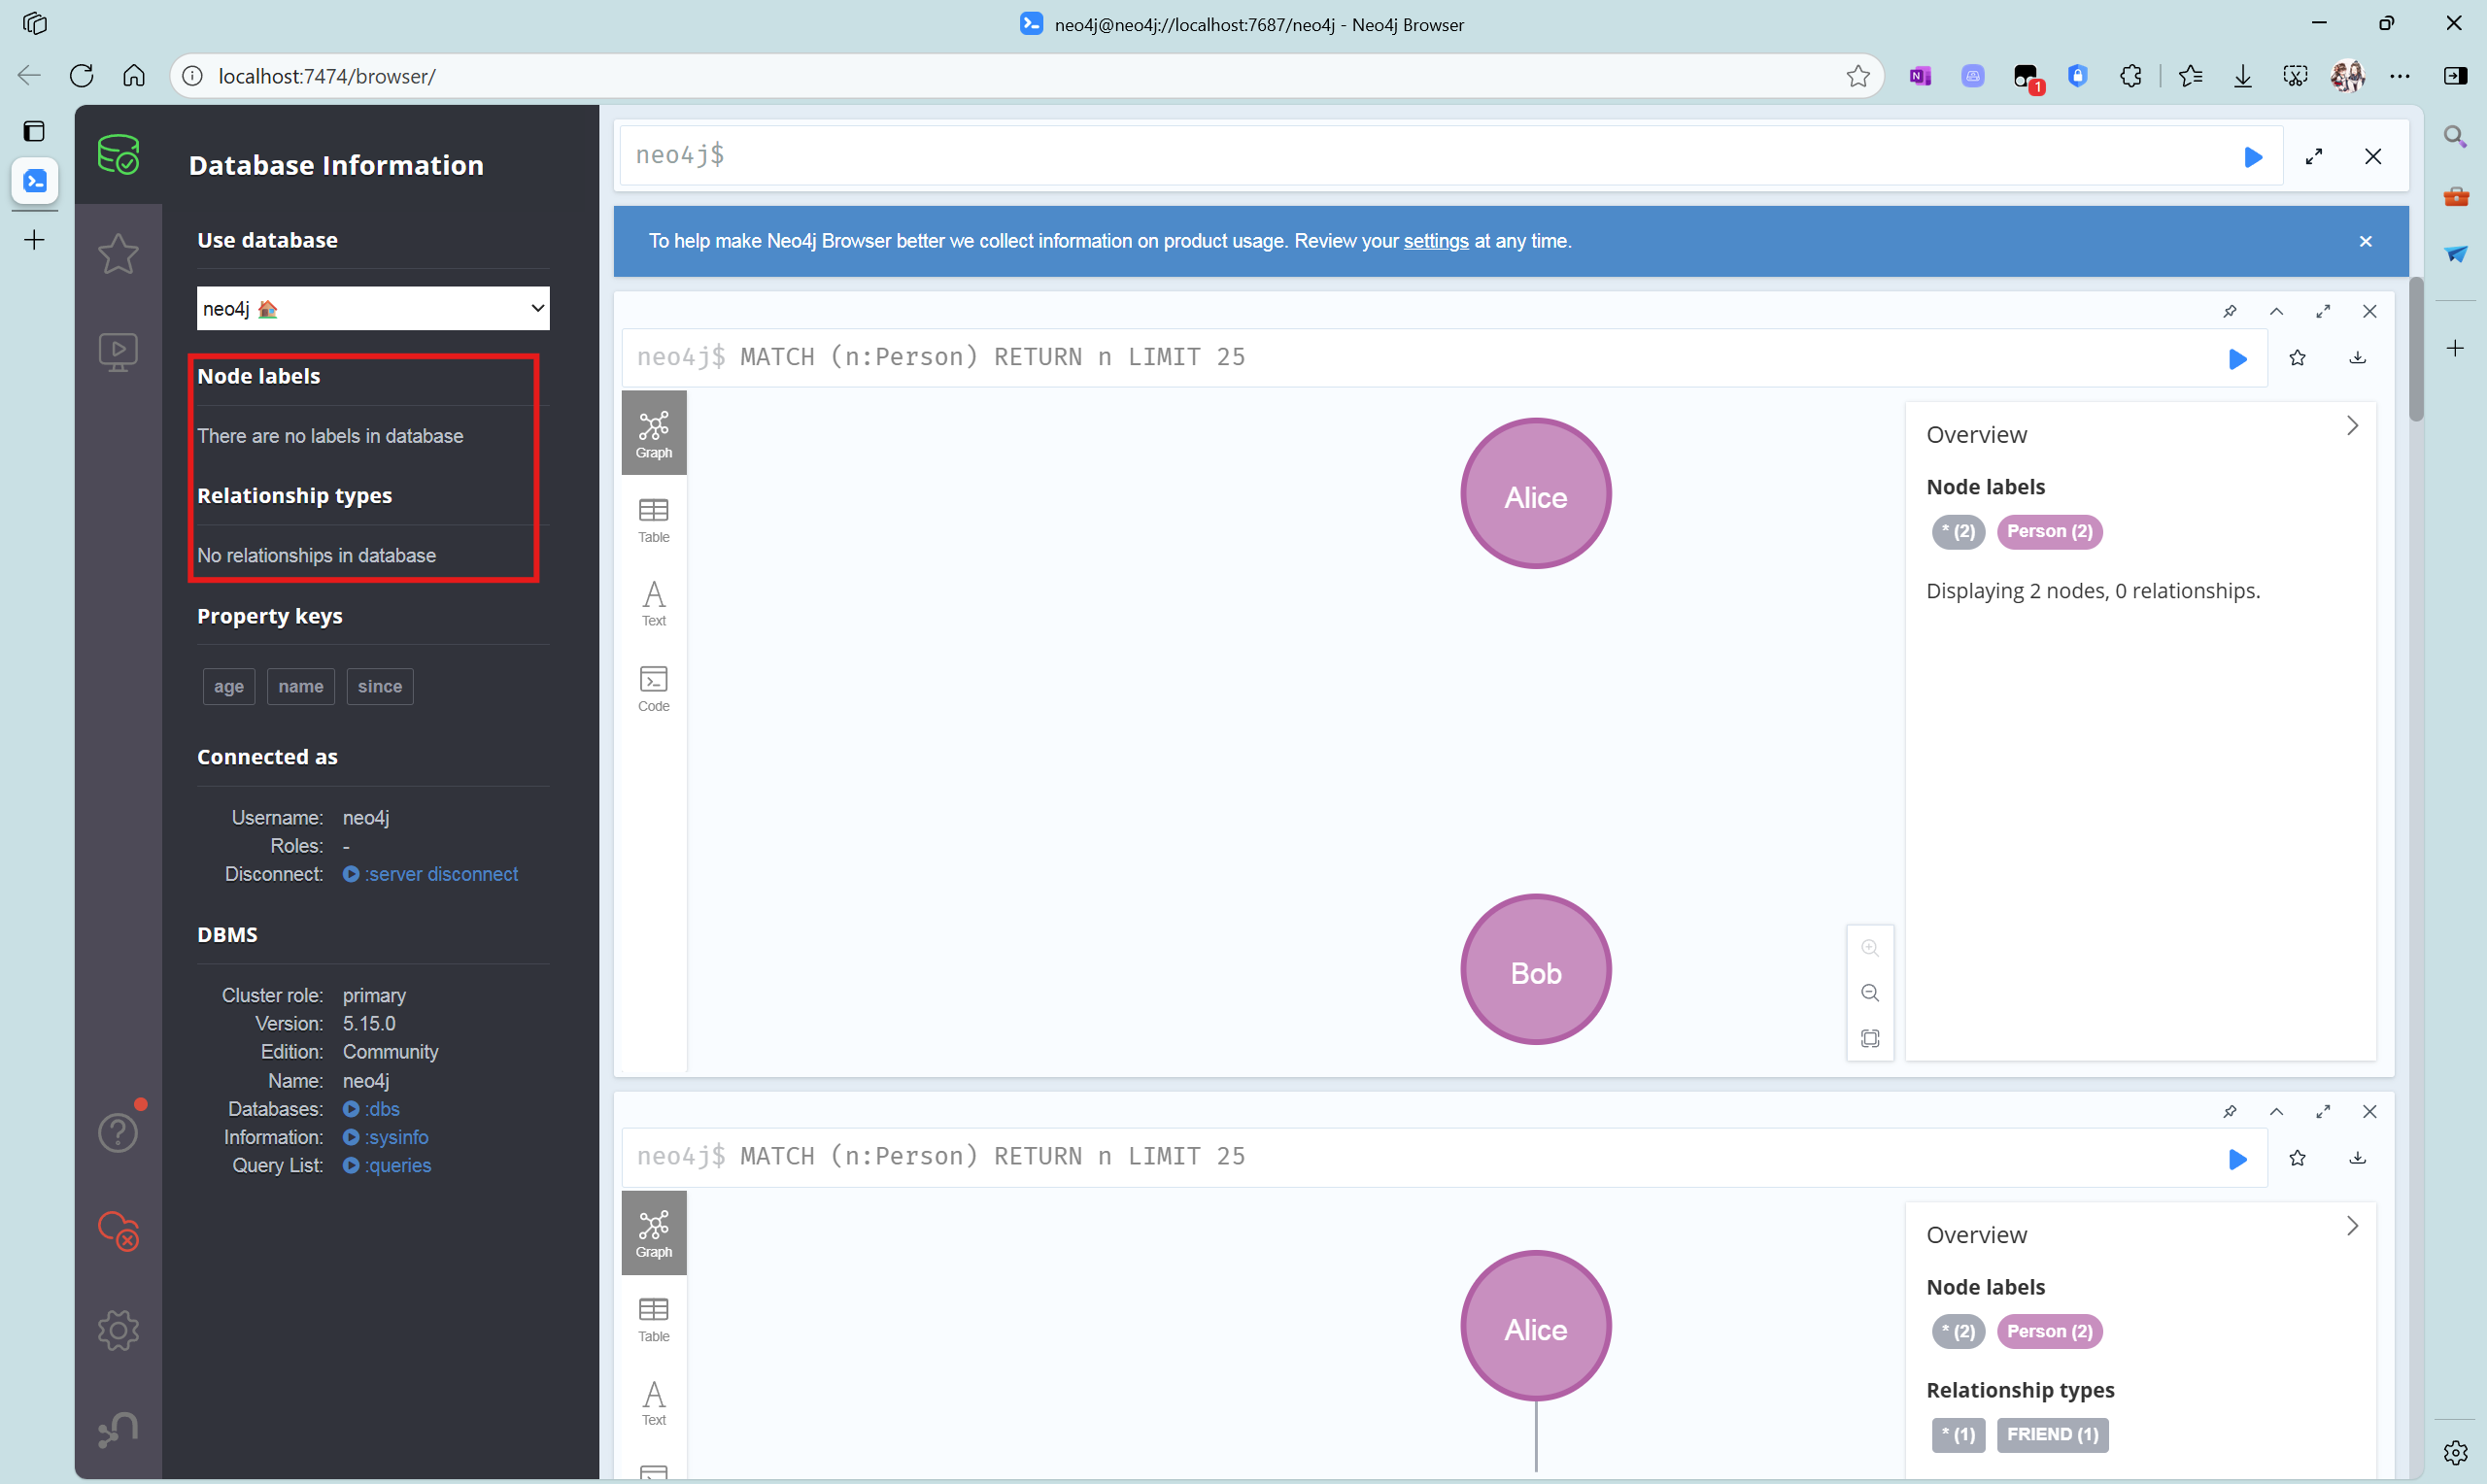Select the age property key
2487x1484 pixels.
tap(228, 687)
